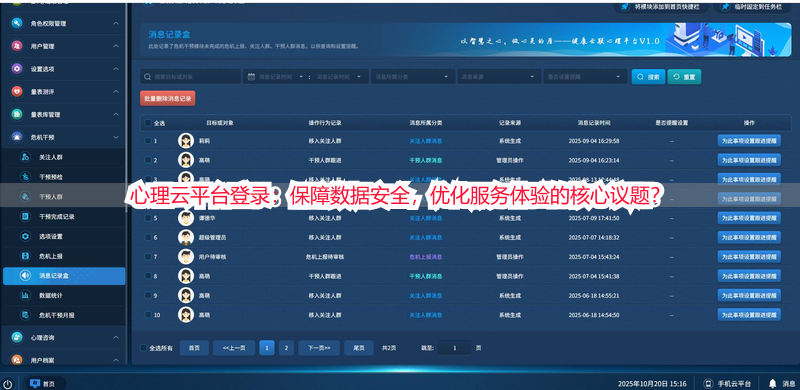Click the 消息记录盒 speaker icon

[25, 276]
